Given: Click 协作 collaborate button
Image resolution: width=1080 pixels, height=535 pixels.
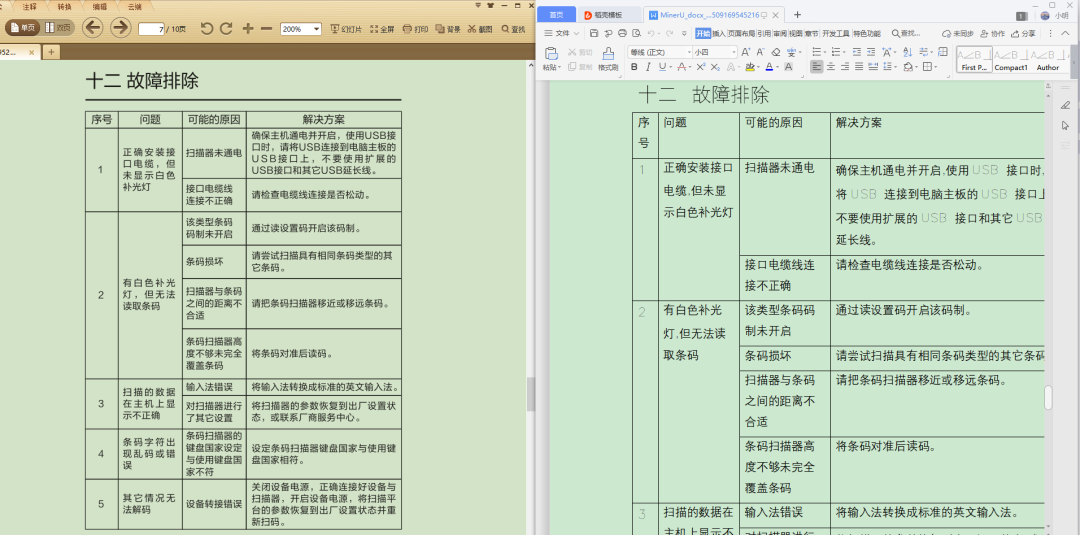Looking at the screenshot, I should (x=993, y=33).
